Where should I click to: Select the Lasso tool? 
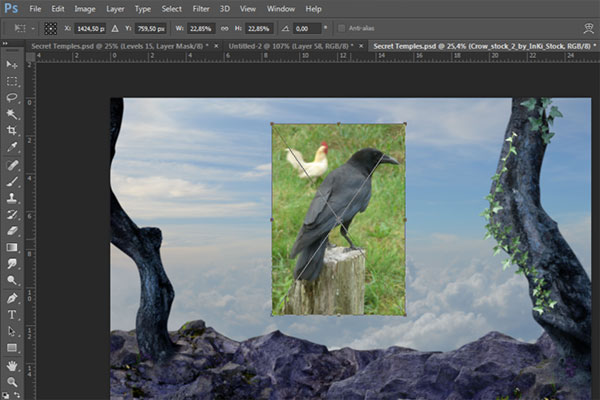click(x=12, y=98)
